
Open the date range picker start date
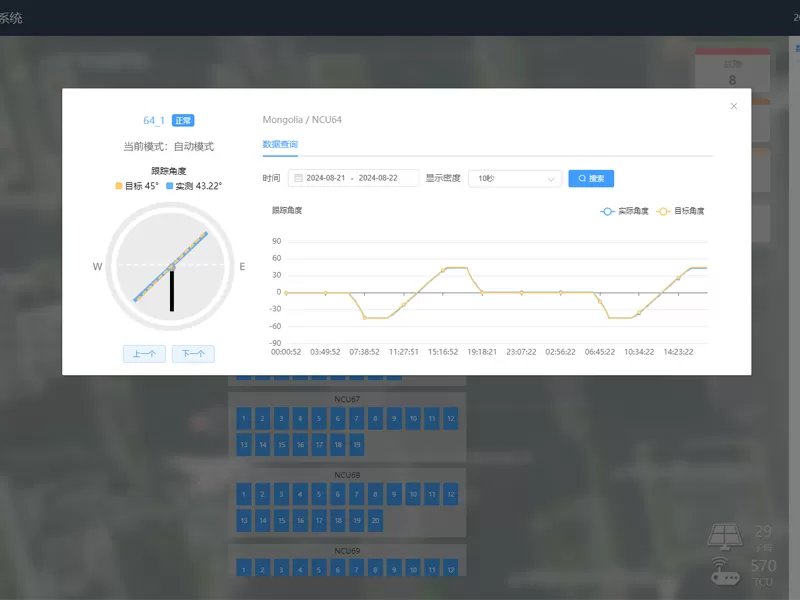coord(325,179)
